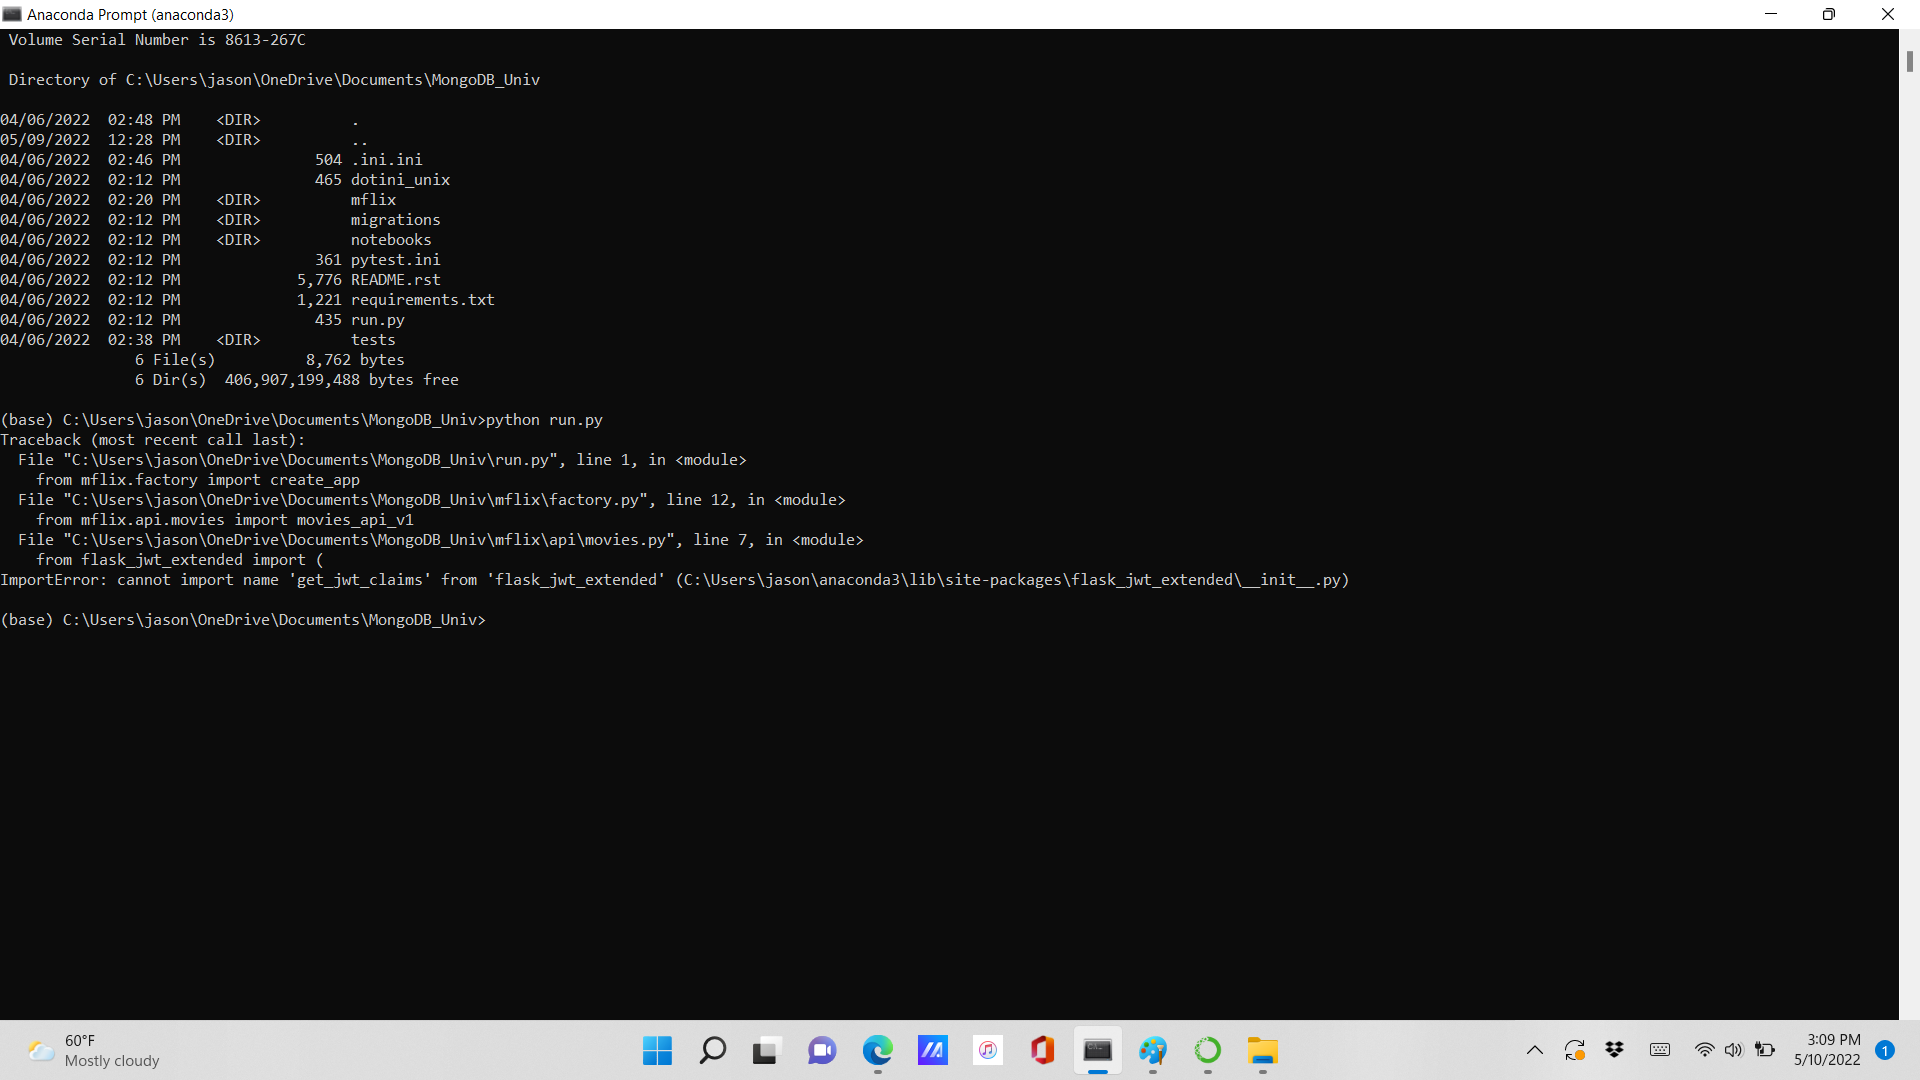Launch iTunes from the taskbar

point(988,1051)
